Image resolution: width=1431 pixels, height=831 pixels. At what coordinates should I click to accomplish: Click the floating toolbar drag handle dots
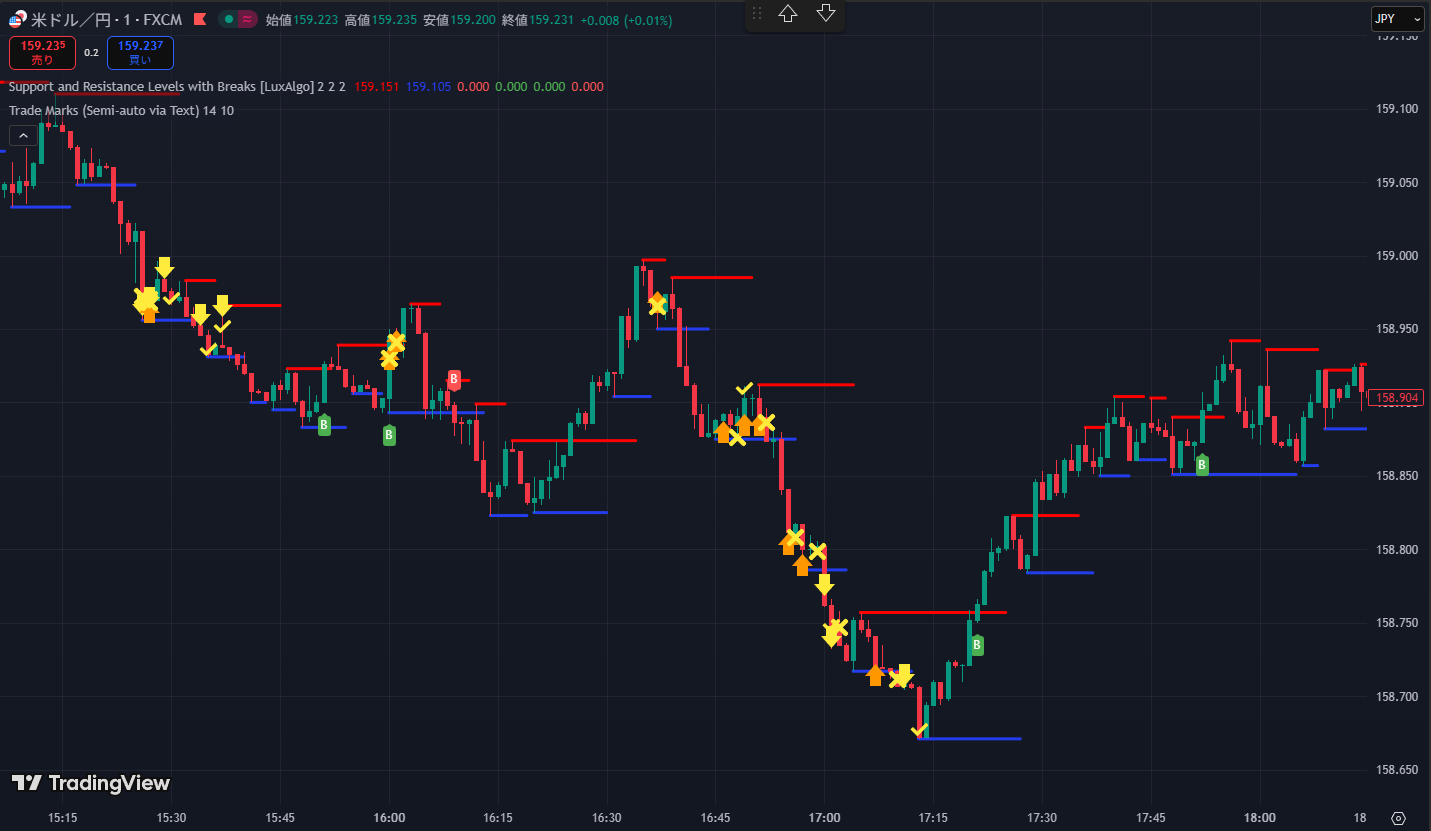click(757, 14)
